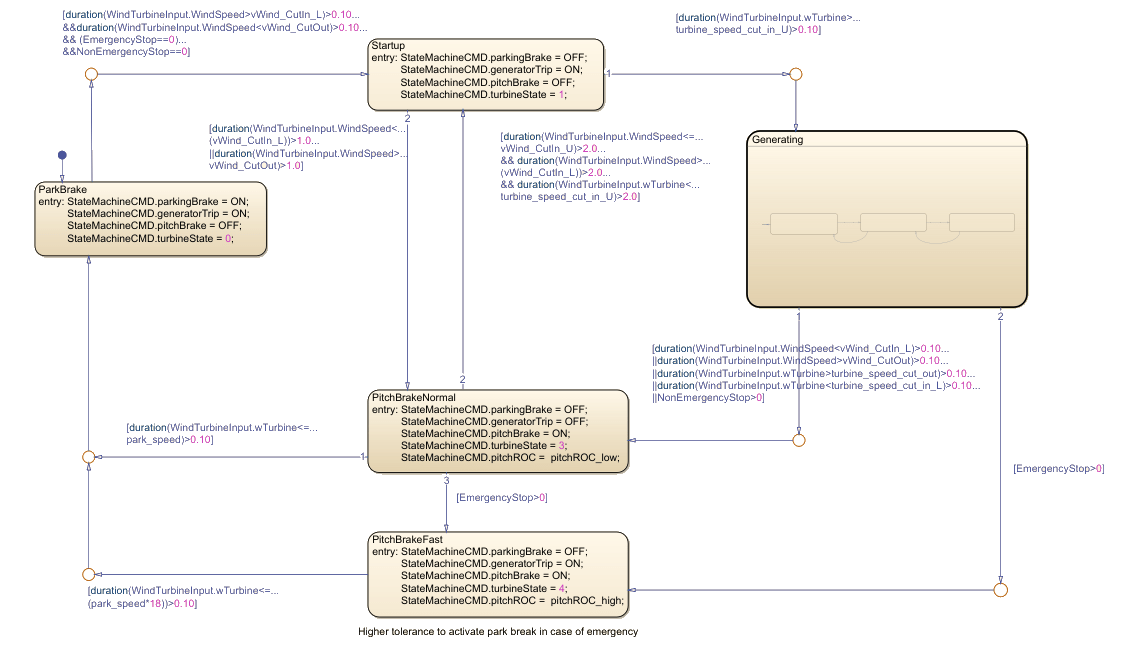This screenshot has width=1132, height=647.
Task: Select the ParkBrake state block
Action: pyautogui.click(x=151, y=219)
